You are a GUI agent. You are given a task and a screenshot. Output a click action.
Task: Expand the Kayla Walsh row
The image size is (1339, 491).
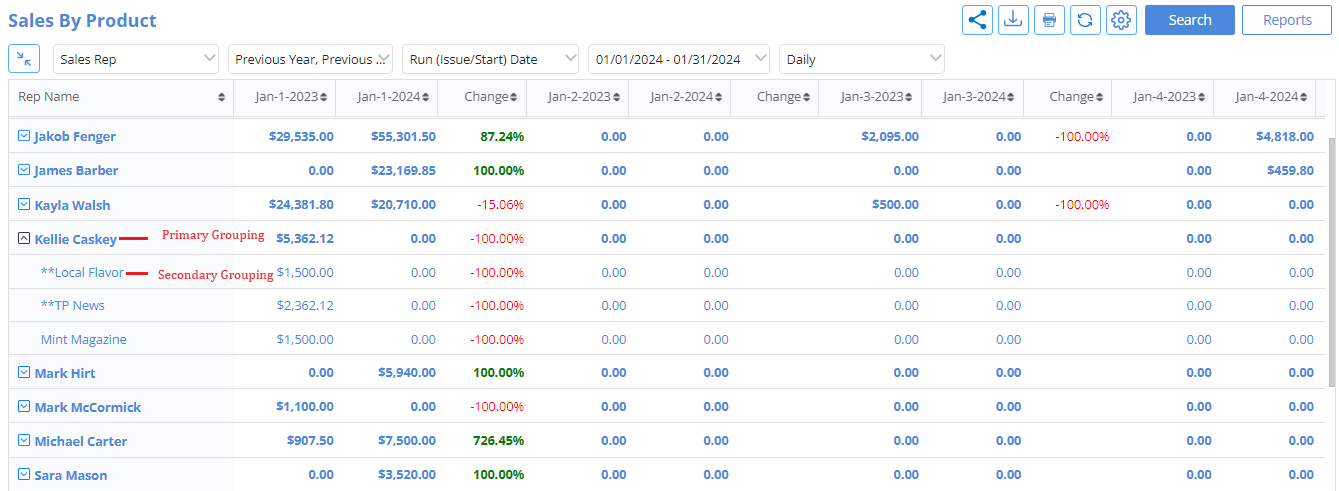click(x=24, y=204)
